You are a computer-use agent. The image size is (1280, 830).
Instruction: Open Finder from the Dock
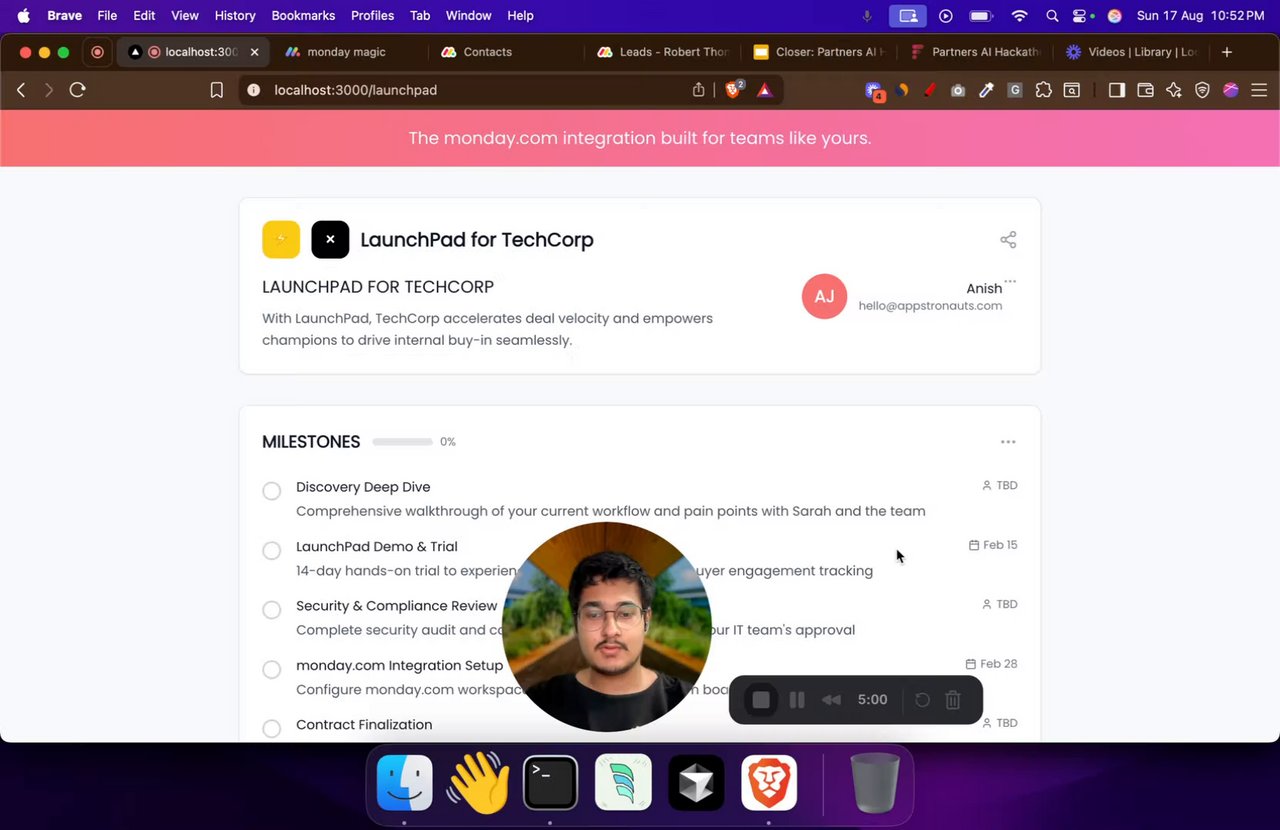(x=405, y=782)
